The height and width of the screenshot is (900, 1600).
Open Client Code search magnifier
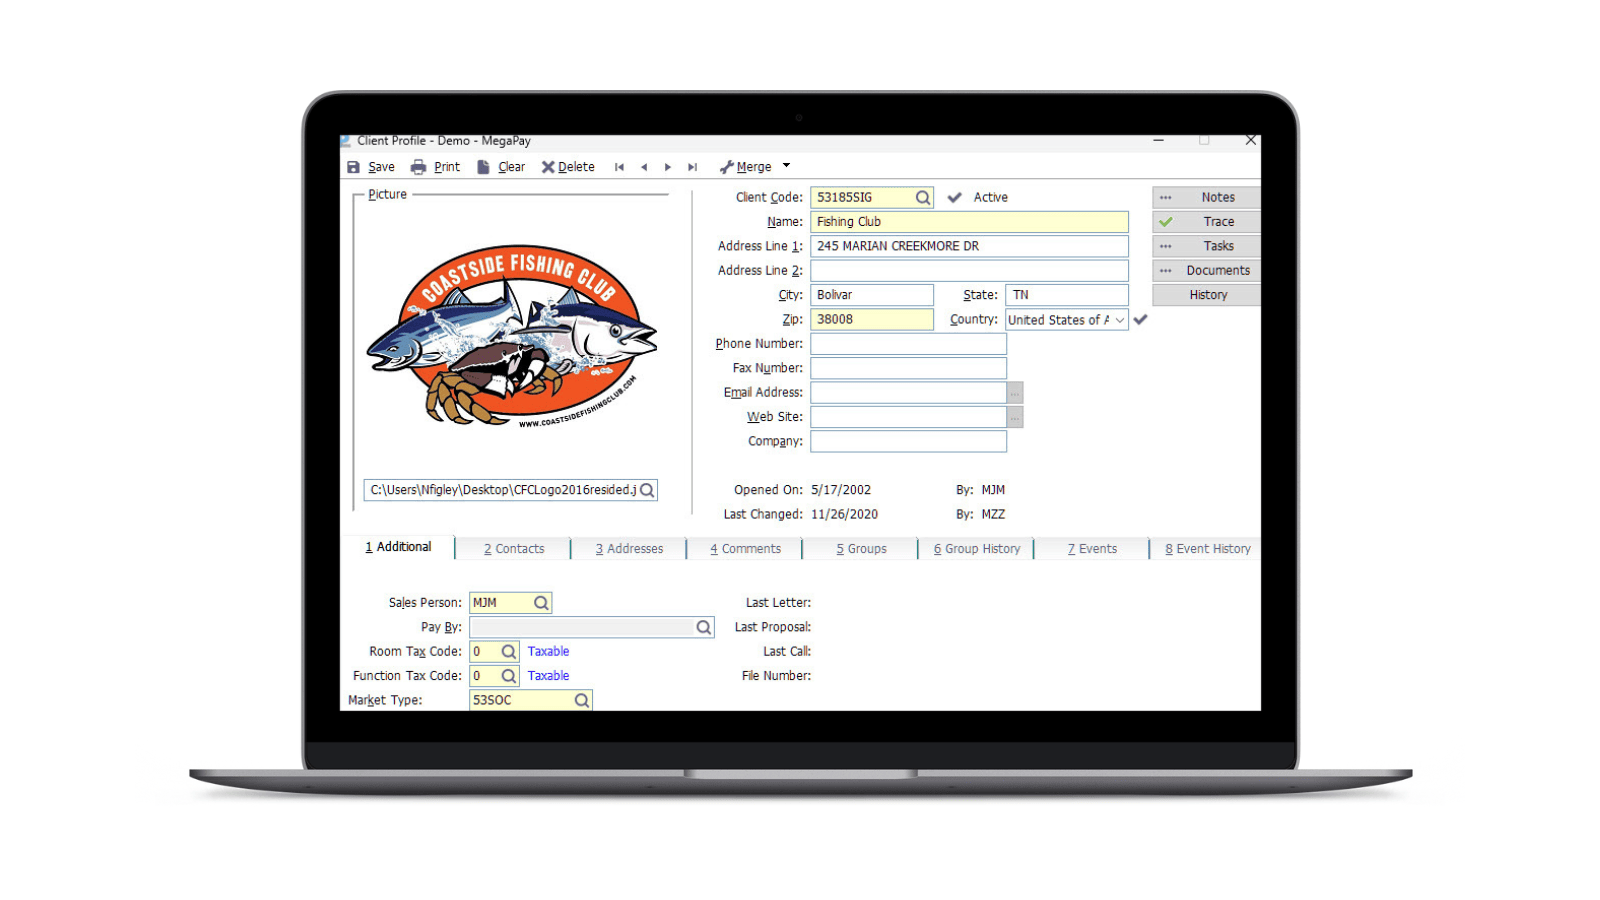point(923,198)
